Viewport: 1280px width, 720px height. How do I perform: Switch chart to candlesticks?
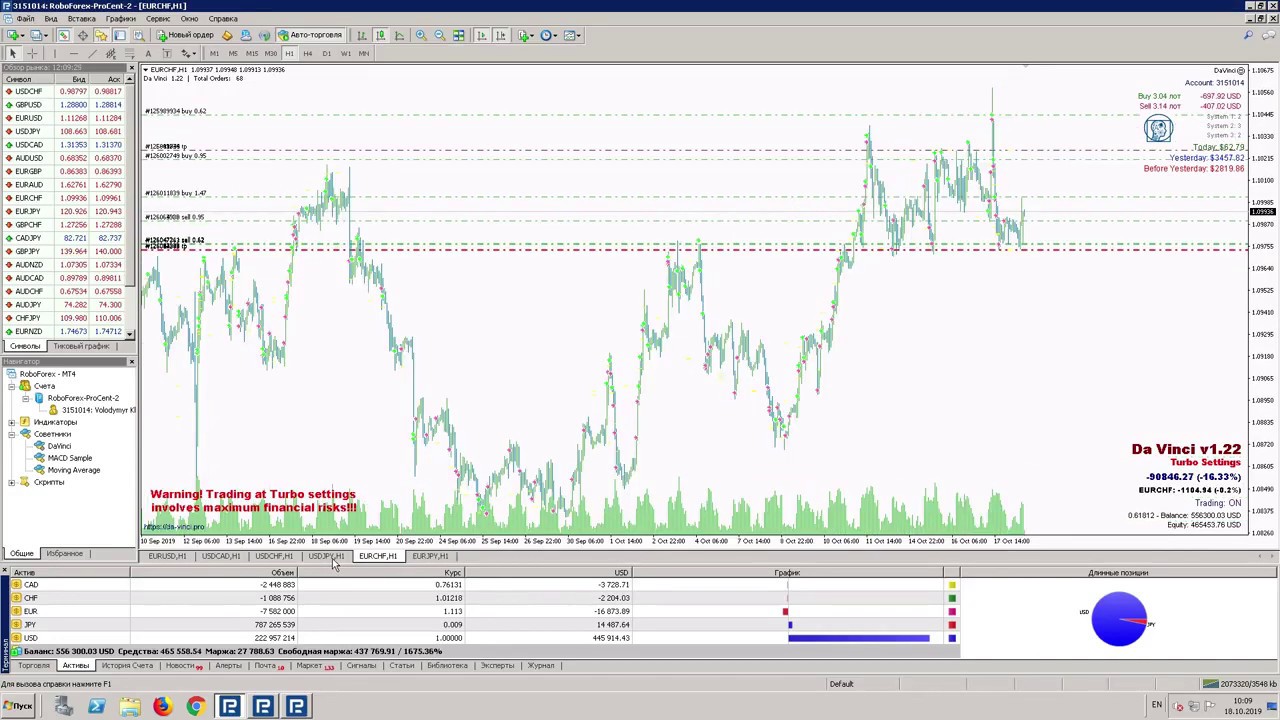click(380, 35)
